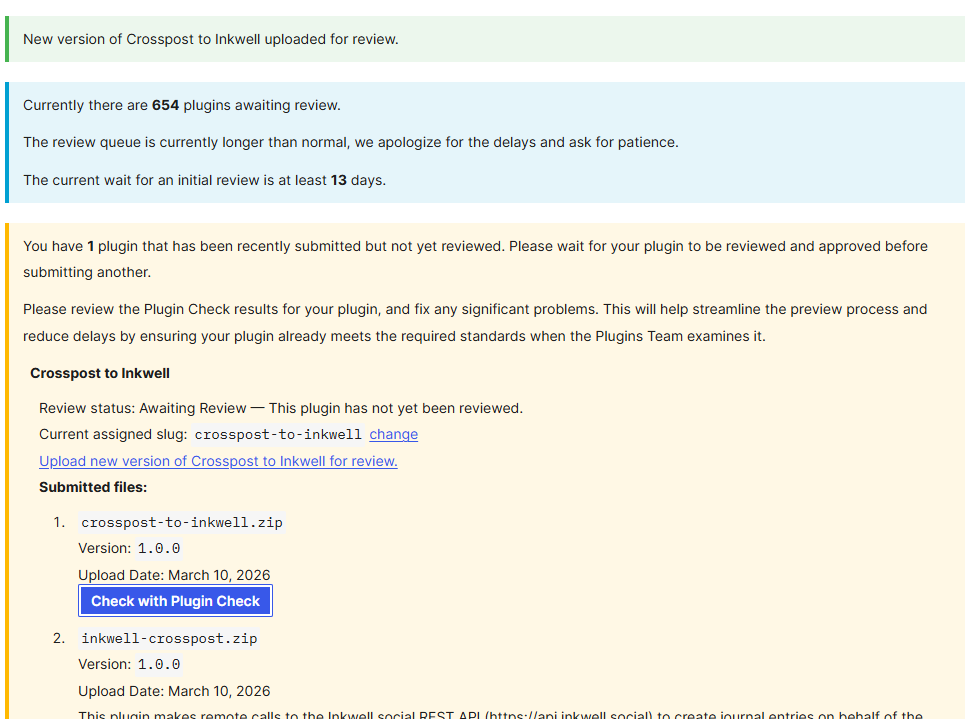971x719 pixels.
Task: Open Upload new version of Crosspost to Inkwell link
Action: tap(218, 461)
